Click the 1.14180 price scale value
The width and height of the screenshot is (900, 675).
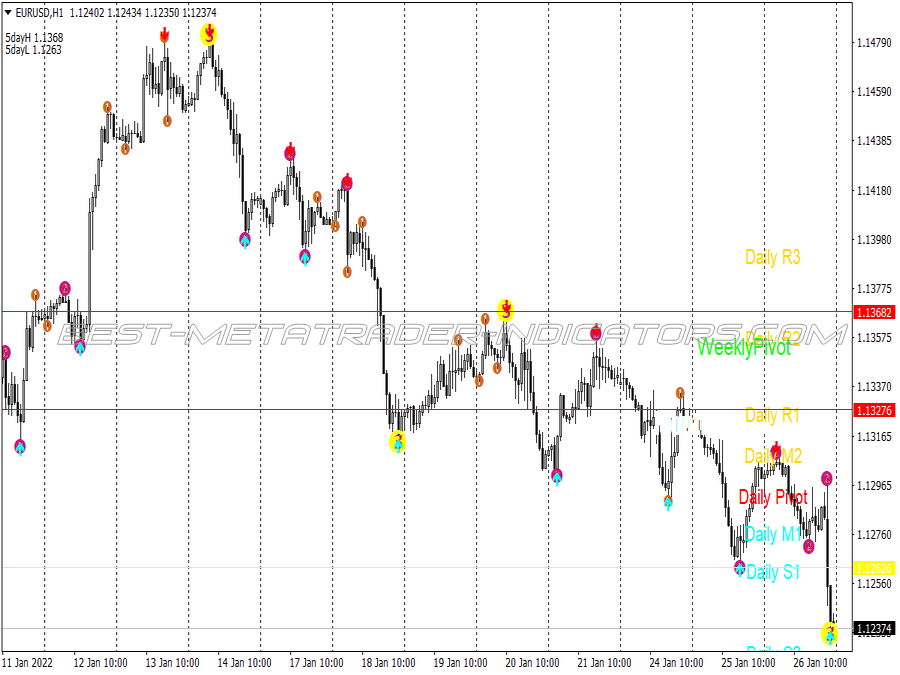[874, 191]
